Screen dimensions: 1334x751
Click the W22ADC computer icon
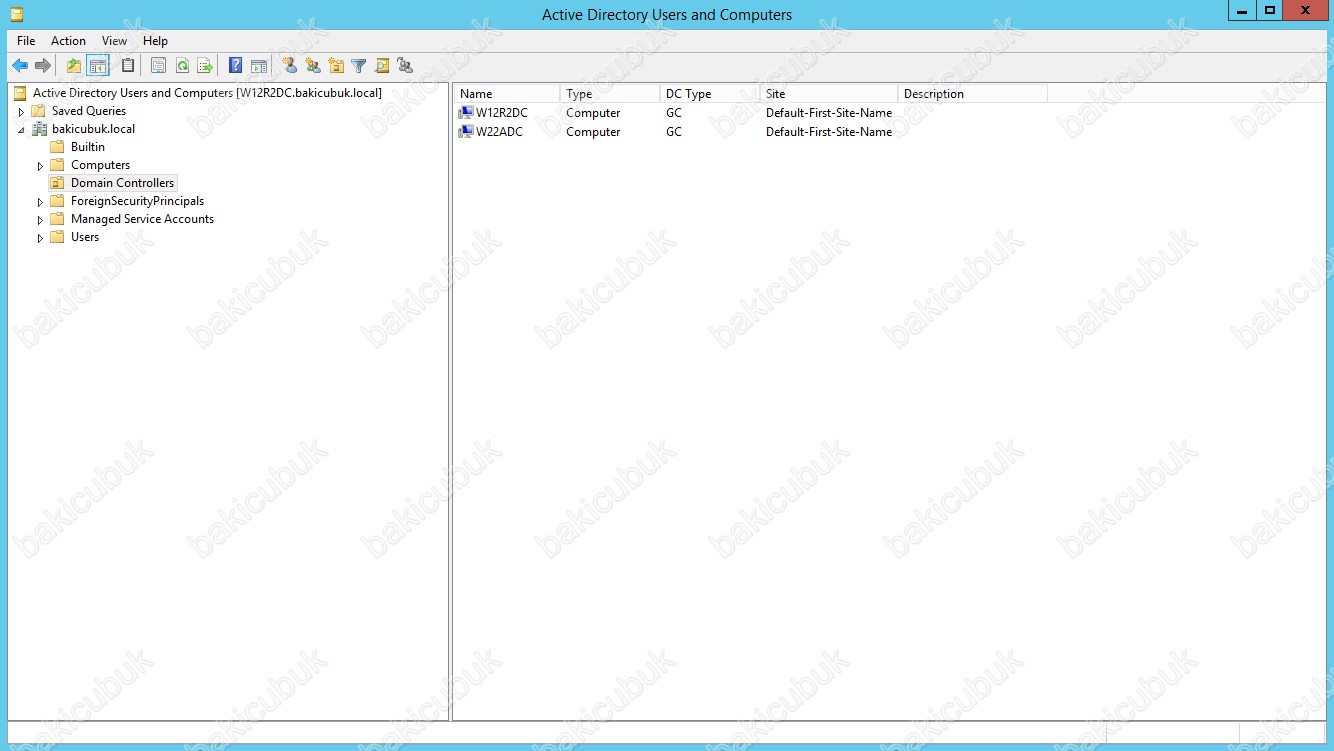tap(466, 132)
